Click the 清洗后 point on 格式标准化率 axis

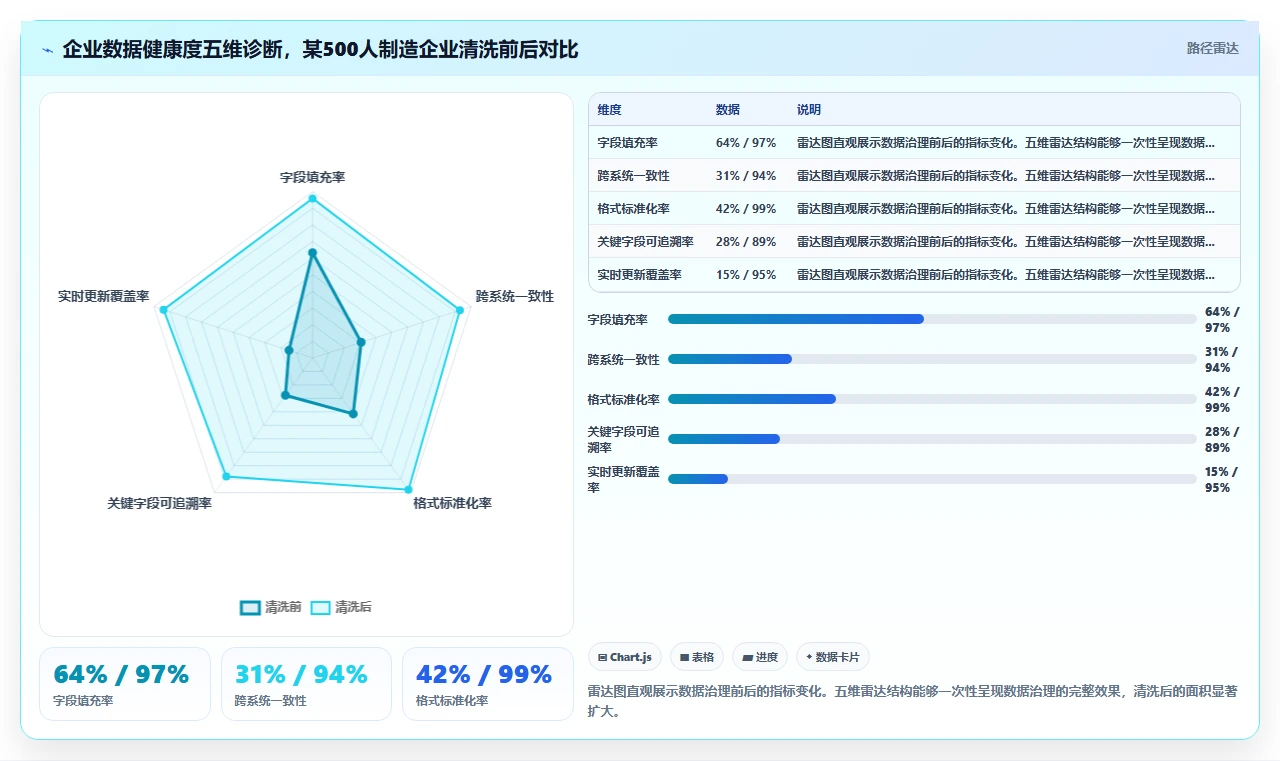coord(408,489)
